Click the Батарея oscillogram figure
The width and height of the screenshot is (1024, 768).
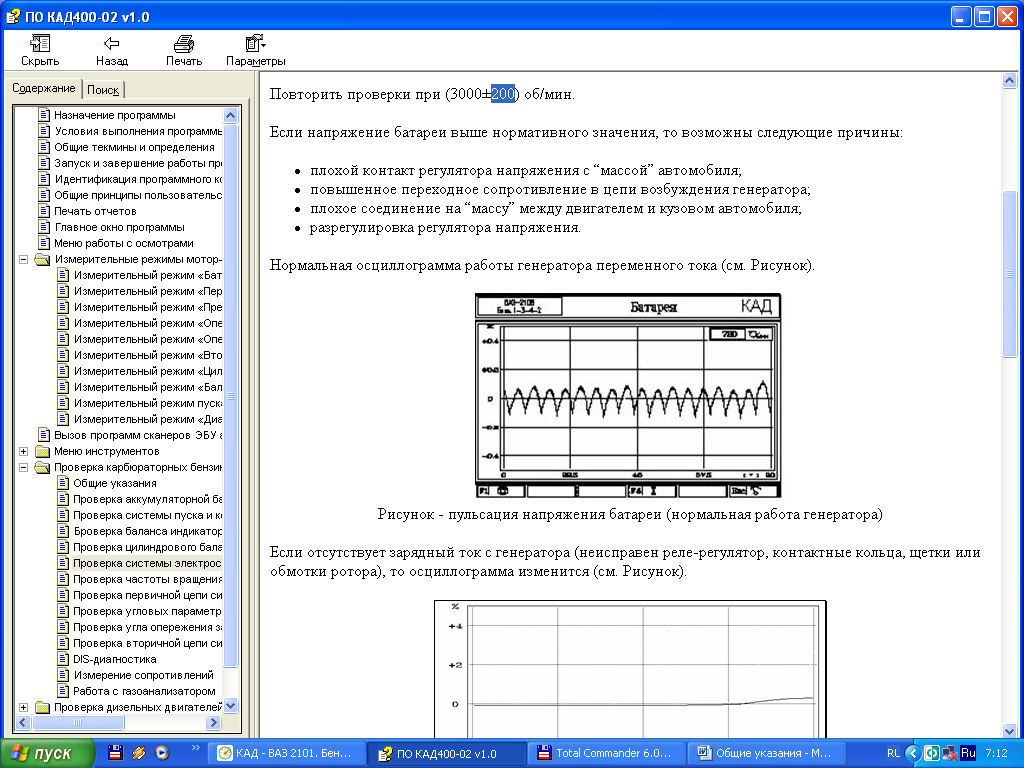628,396
